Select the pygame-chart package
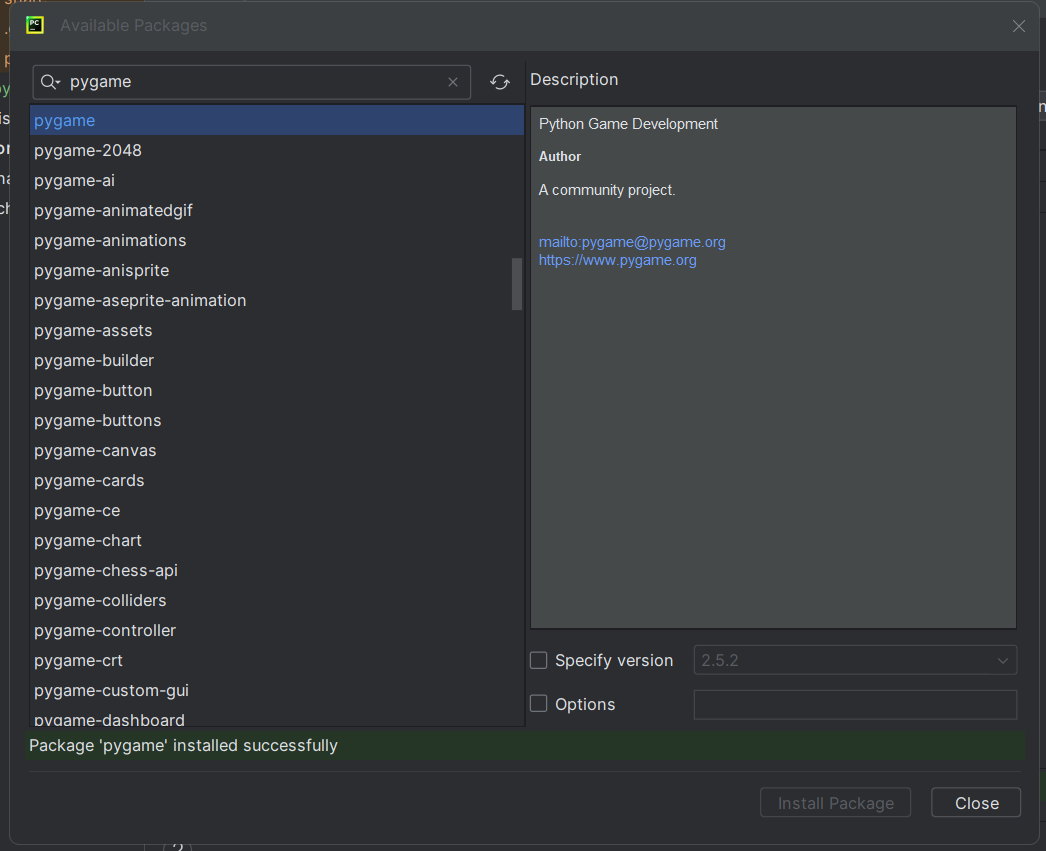1046x851 pixels. click(x=277, y=541)
